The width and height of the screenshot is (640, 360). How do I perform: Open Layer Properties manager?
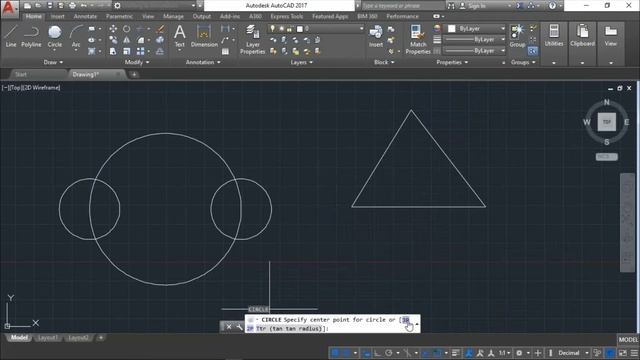[x=252, y=39]
